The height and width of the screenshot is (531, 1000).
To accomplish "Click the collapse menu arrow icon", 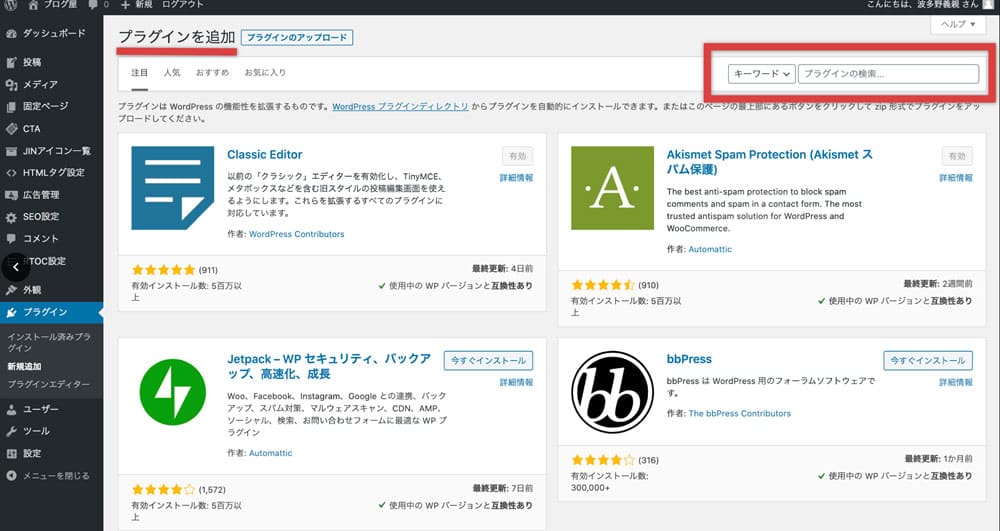I will [11, 476].
